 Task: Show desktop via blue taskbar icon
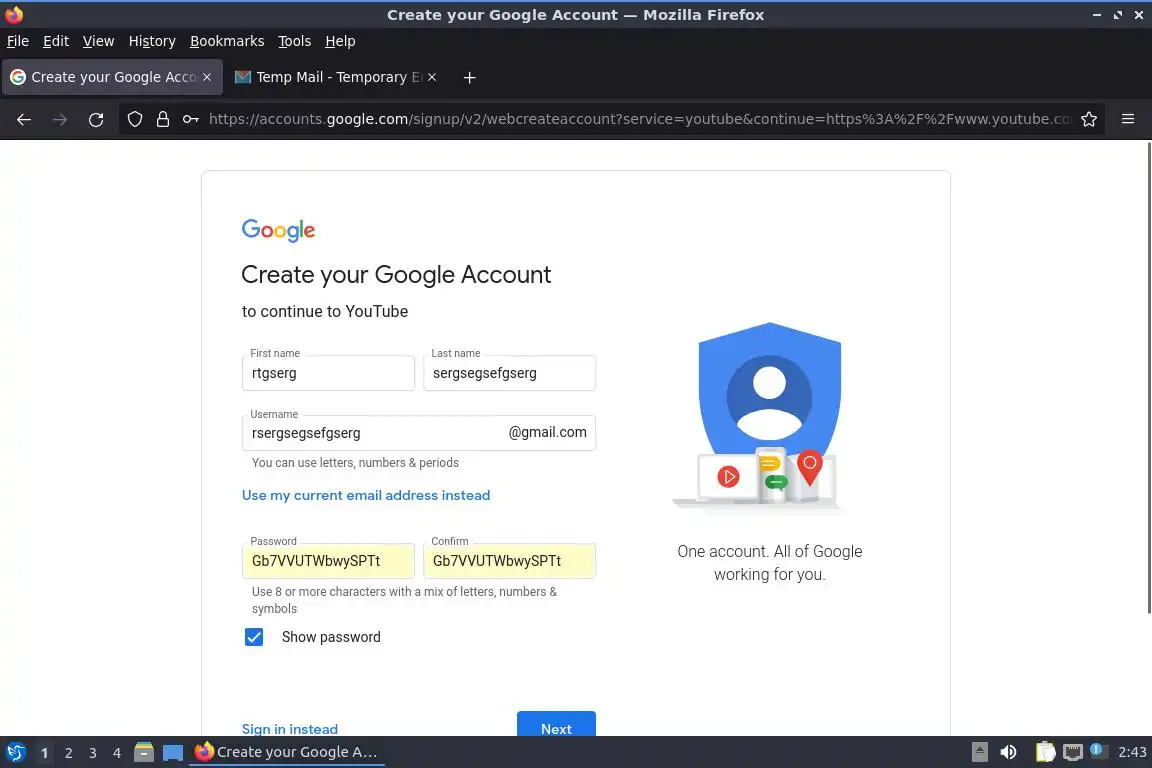click(x=173, y=752)
